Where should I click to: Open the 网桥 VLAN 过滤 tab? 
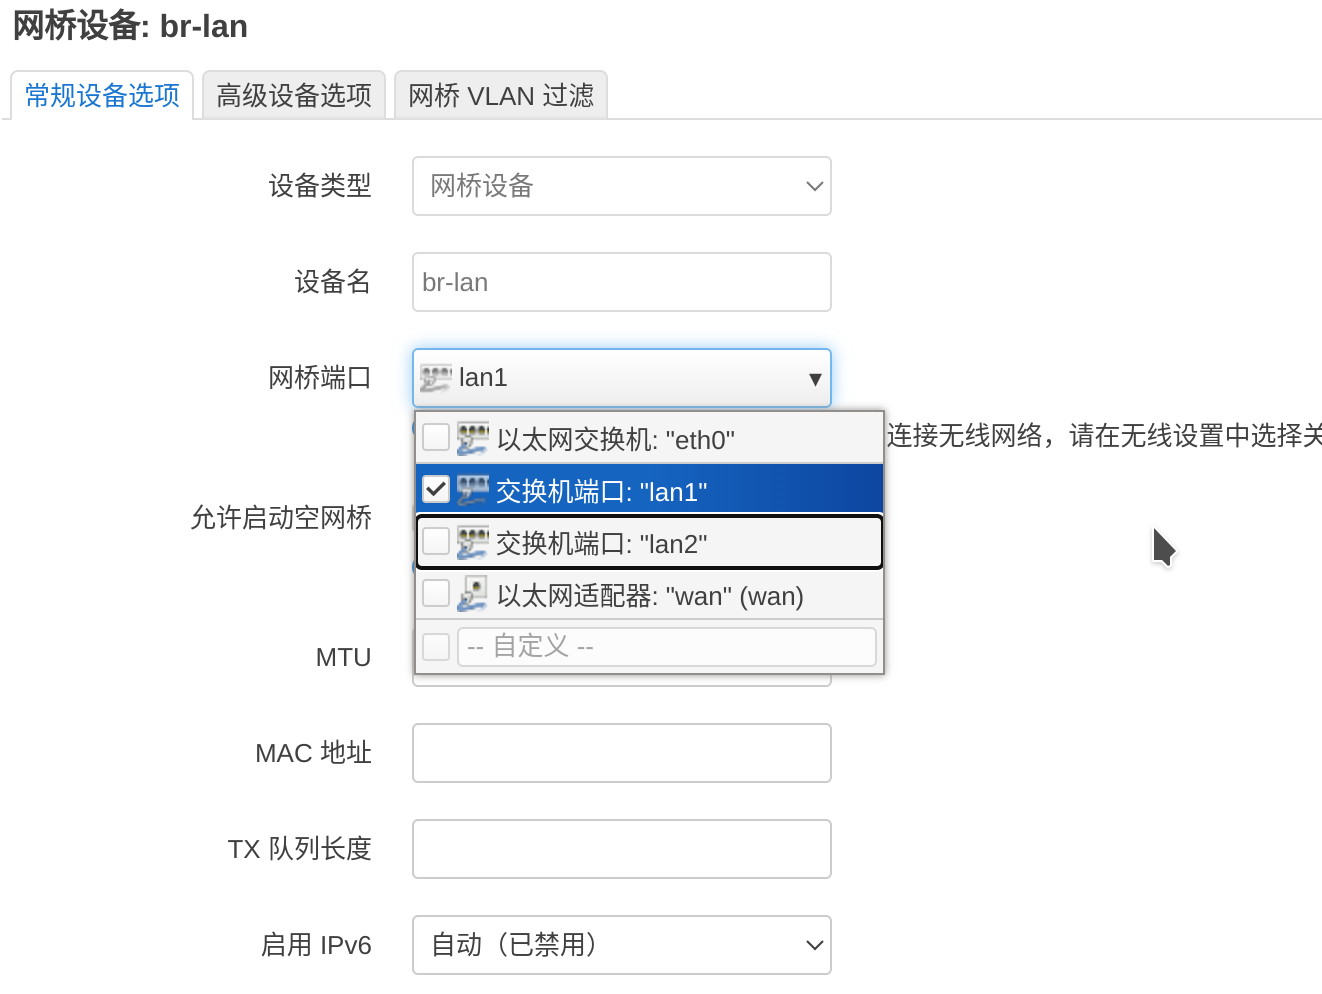click(500, 96)
